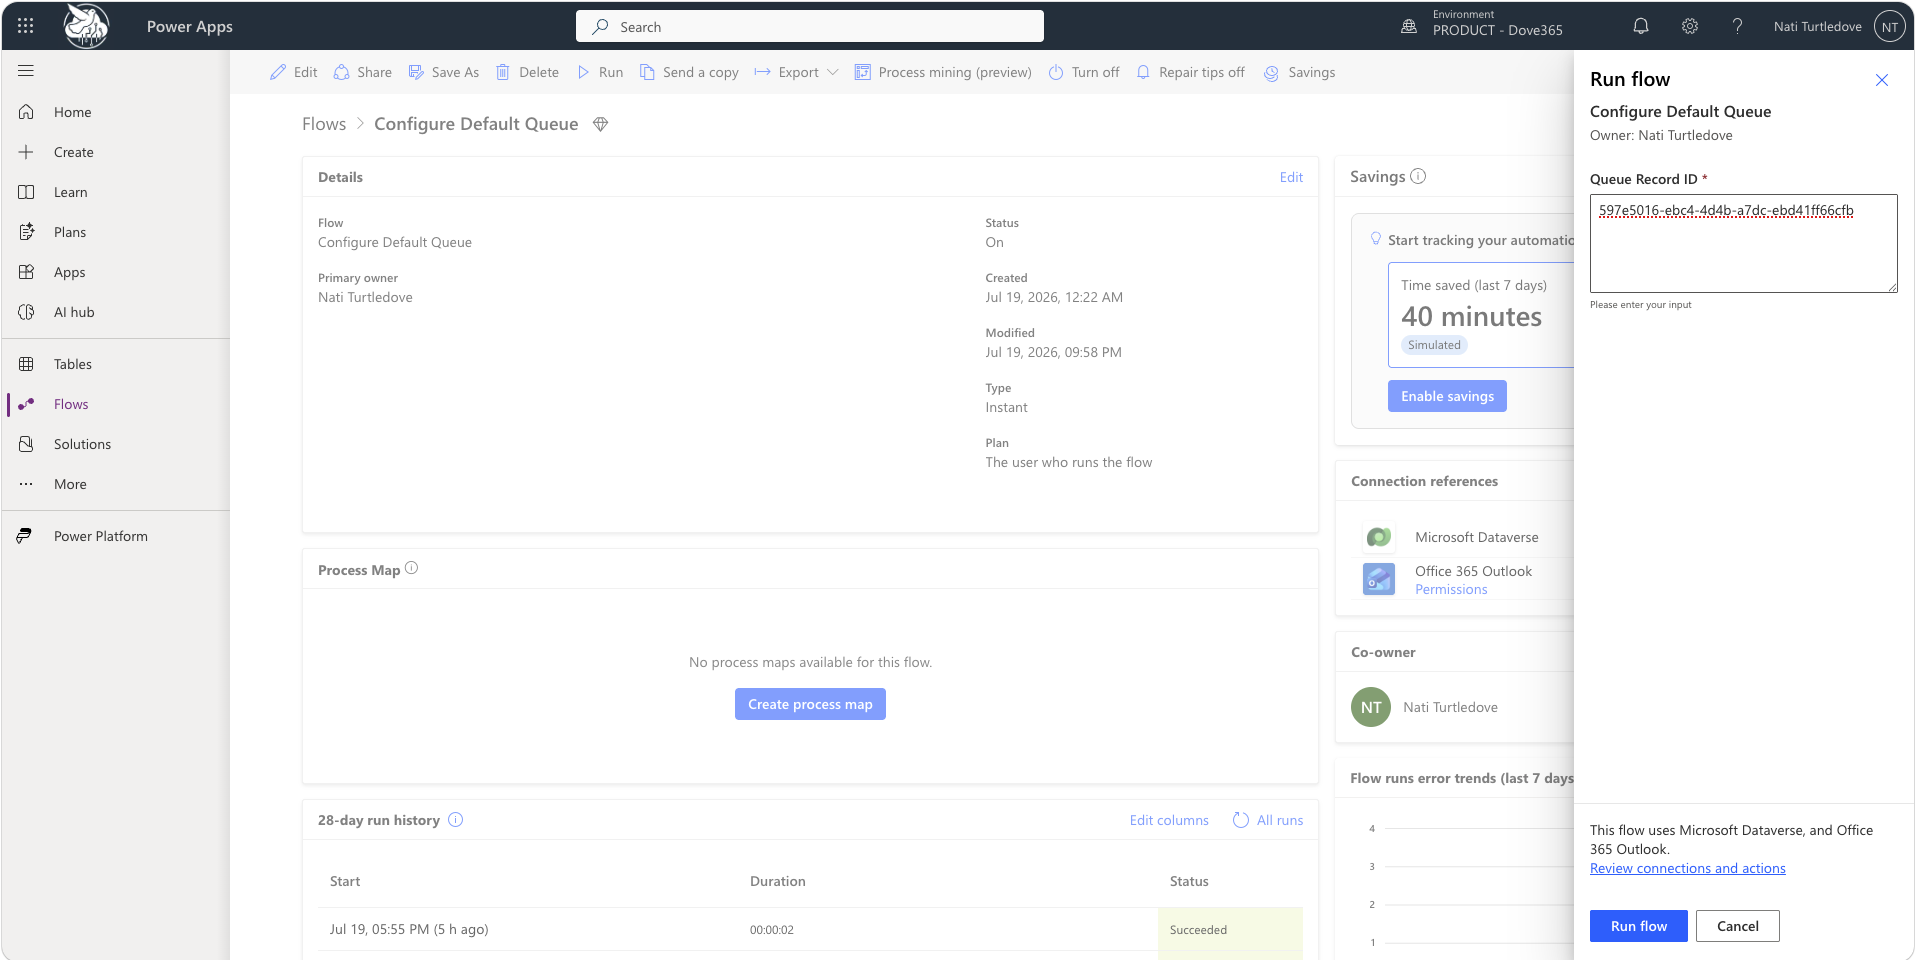
Task: Click the Simulated badge
Action: click(1434, 345)
